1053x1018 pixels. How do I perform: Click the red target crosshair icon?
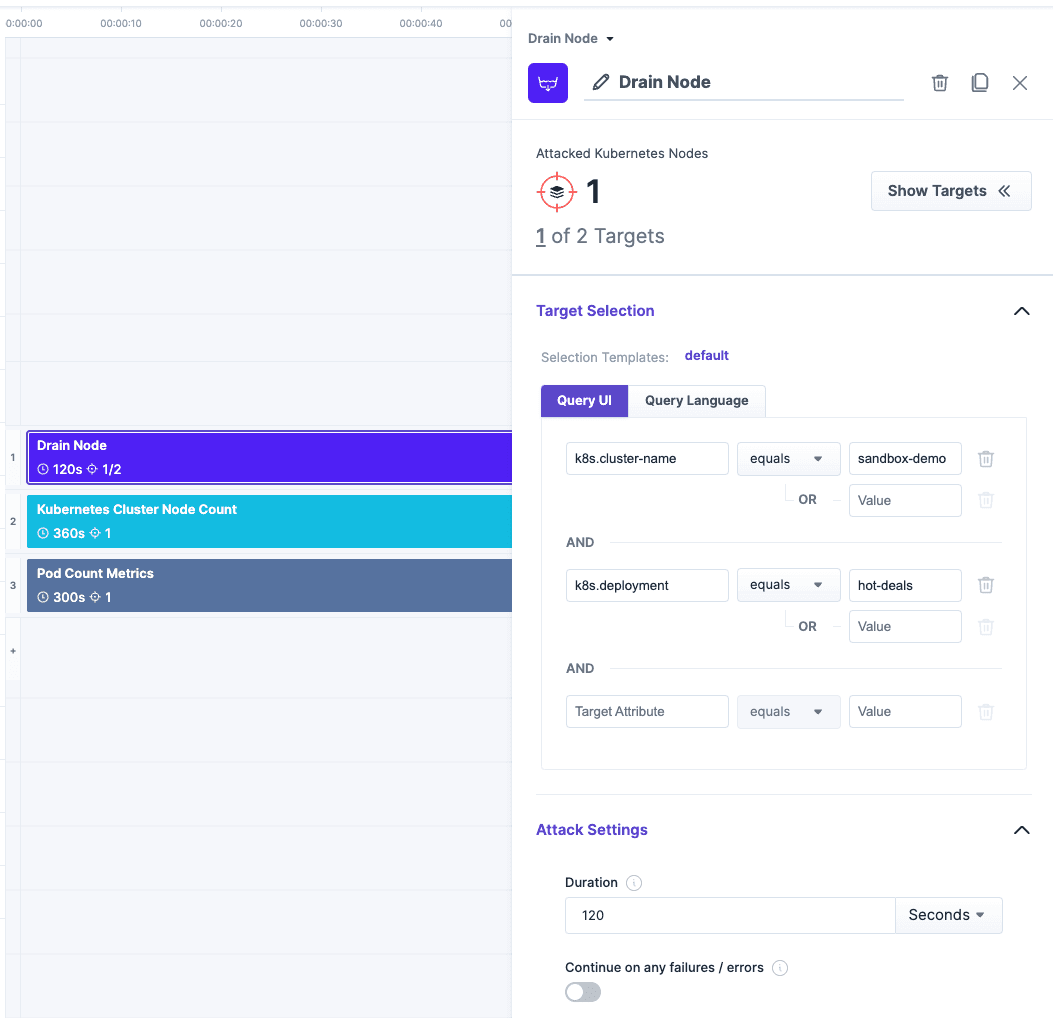pyautogui.click(x=557, y=191)
